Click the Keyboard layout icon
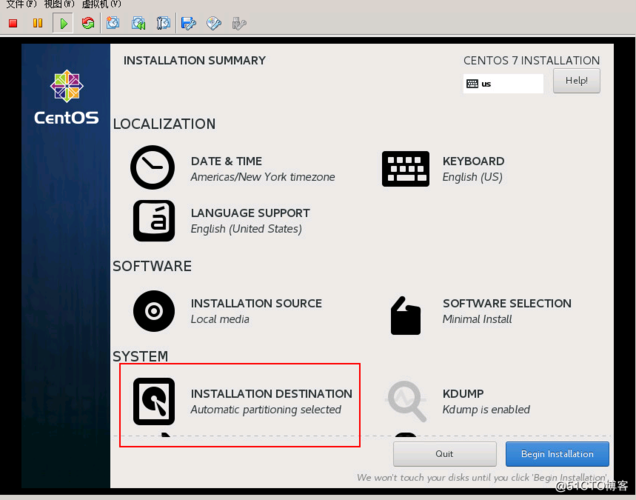 point(406,169)
